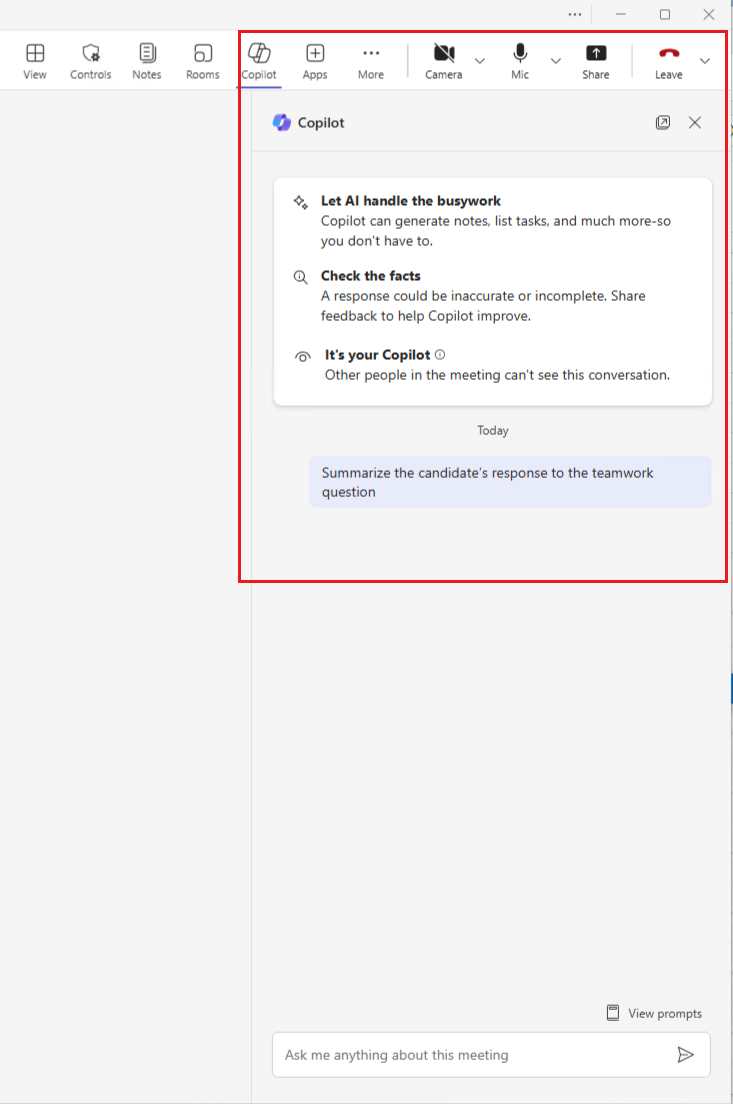Open meeting Controls
This screenshot has width=733, height=1104.
click(x=91, y=61)
